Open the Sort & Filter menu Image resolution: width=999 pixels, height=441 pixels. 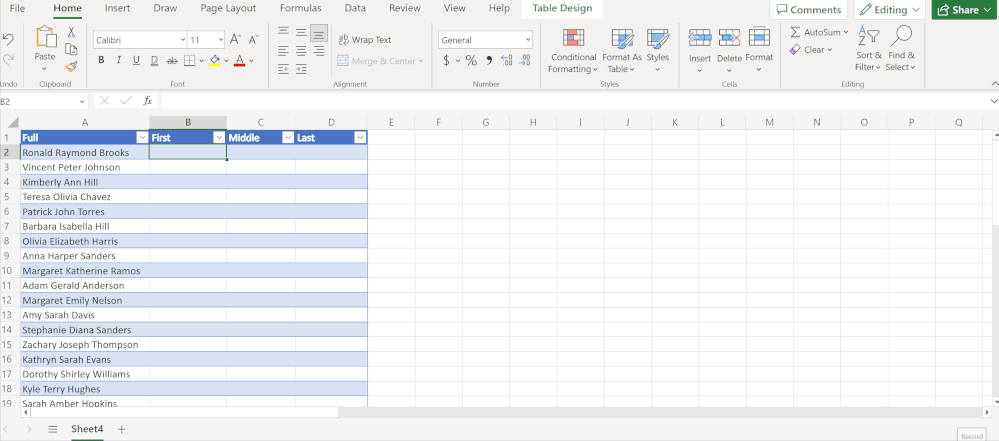pos(868,49)
